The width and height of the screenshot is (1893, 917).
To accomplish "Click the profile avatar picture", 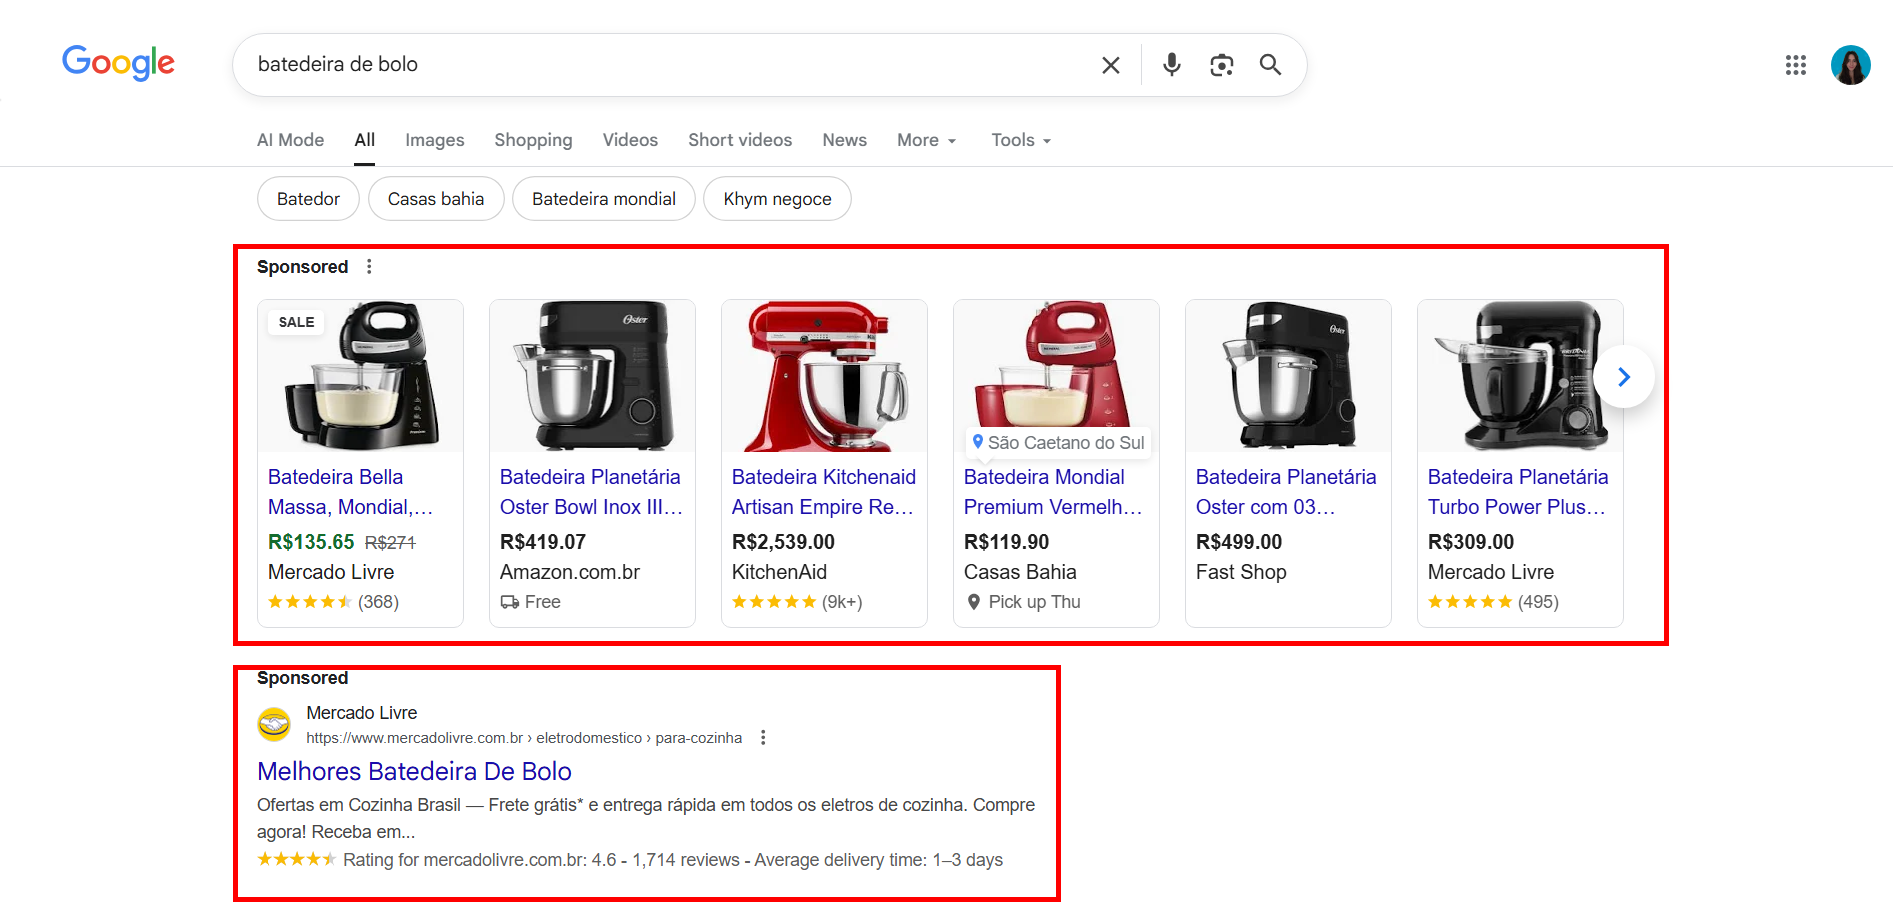I will (1852, 64).
